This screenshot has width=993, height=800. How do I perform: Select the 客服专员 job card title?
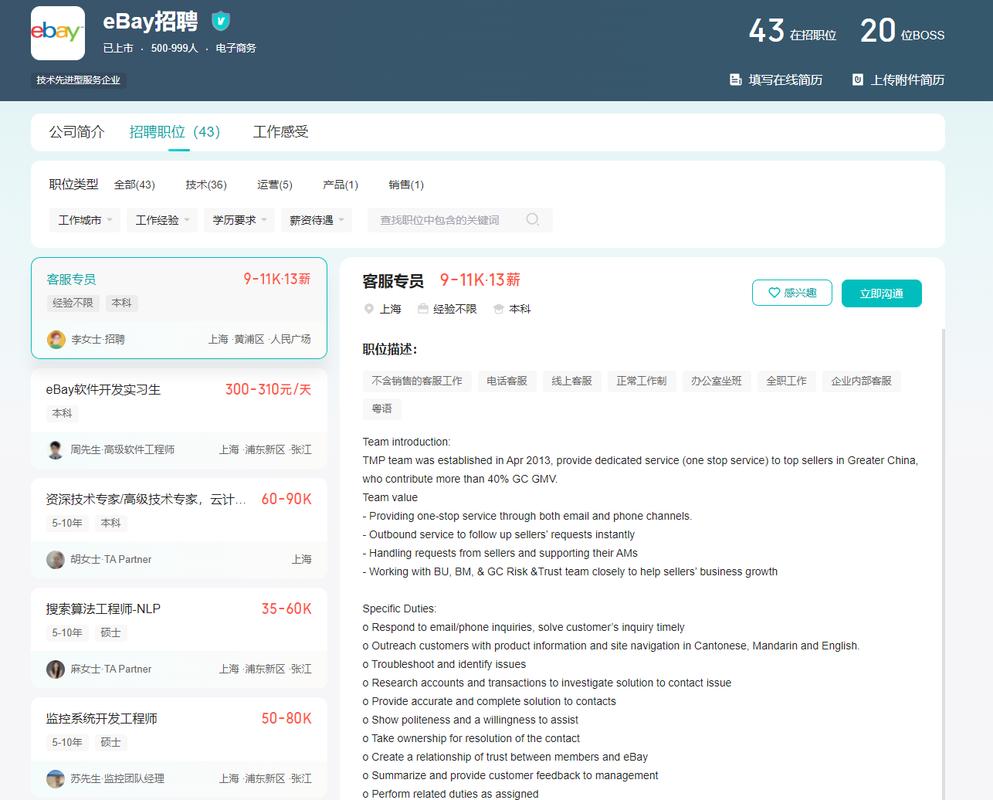71,279
